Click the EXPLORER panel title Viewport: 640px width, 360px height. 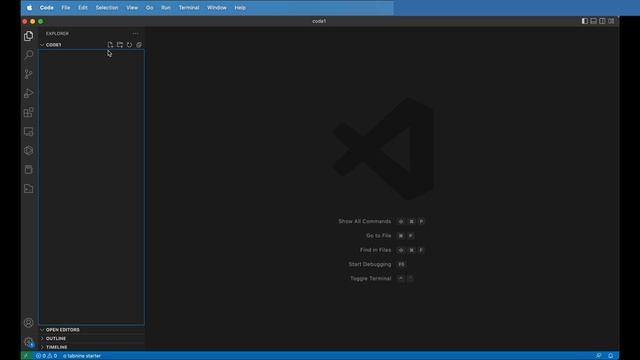tap(57, 33)
